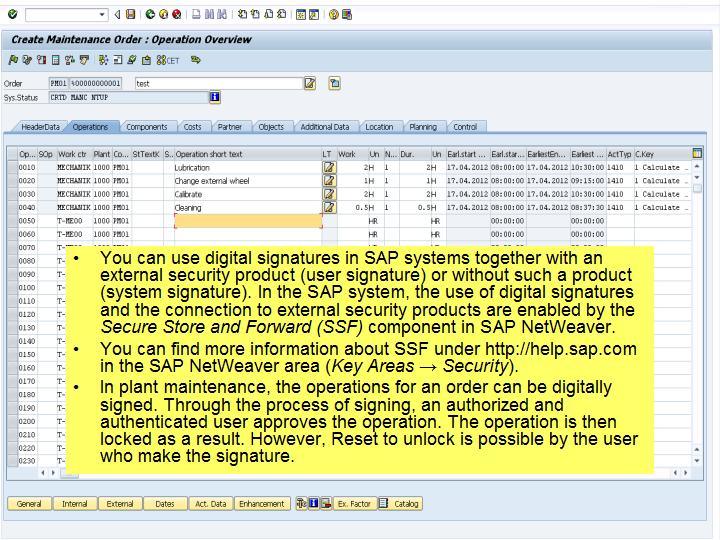Image resolution: width=720 pixels, height=540 pixels.
Task: Click the First Page icon
Action: click(242, 14)
